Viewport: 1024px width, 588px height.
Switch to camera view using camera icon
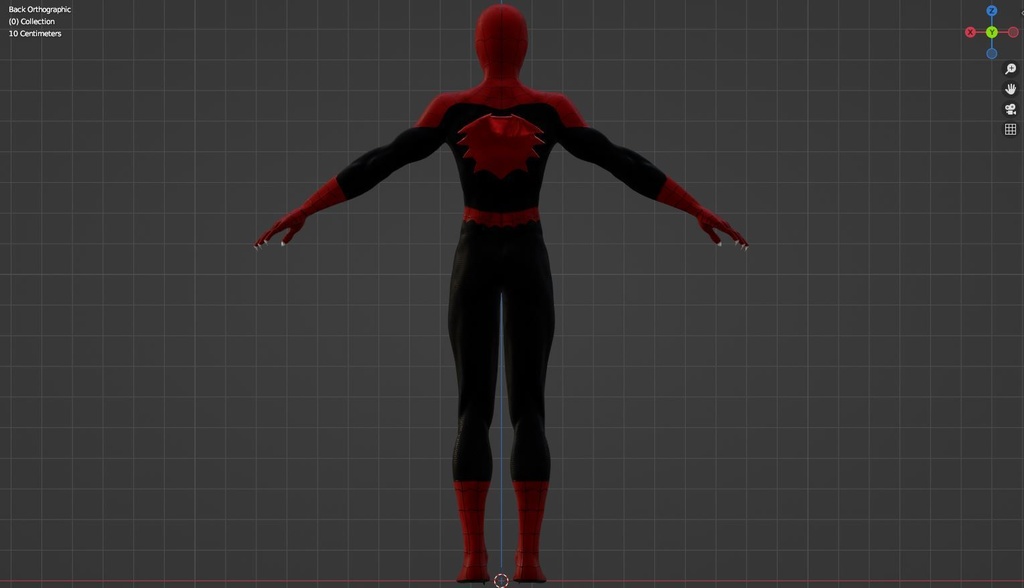pyautogui.click(x=1009, y=108)
